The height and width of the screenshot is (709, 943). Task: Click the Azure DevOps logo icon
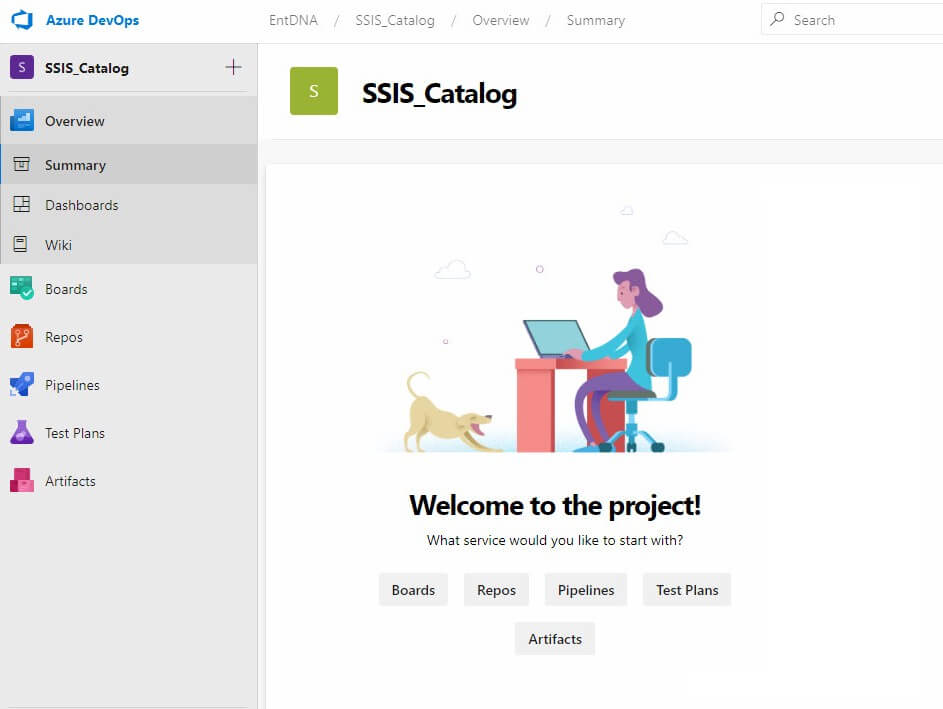(22, 20)
